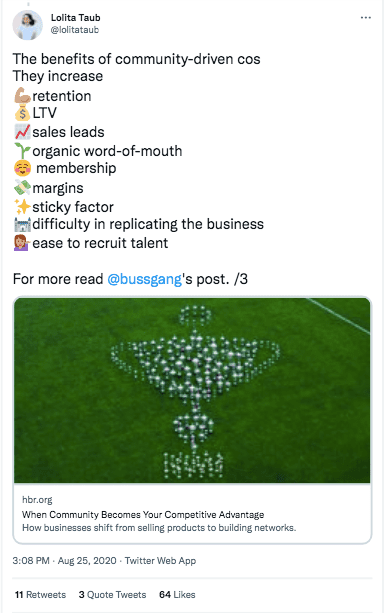Screen dimensions: 386x613
Task: View the 3 Quote Tweets list
Action: [x=112, y=595]
